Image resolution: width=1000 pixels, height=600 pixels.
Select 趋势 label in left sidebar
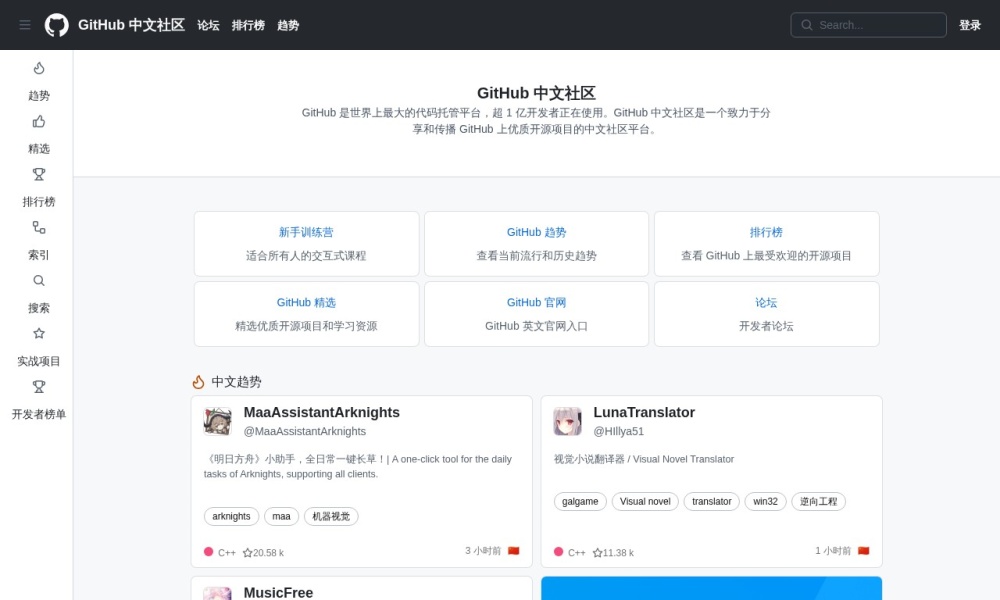point(39,96)
